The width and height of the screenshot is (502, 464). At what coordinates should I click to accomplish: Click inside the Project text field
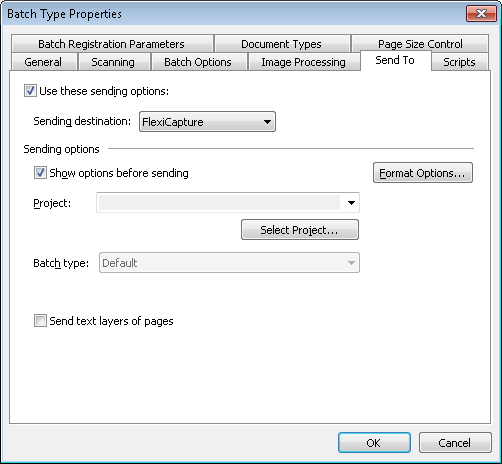219,203
